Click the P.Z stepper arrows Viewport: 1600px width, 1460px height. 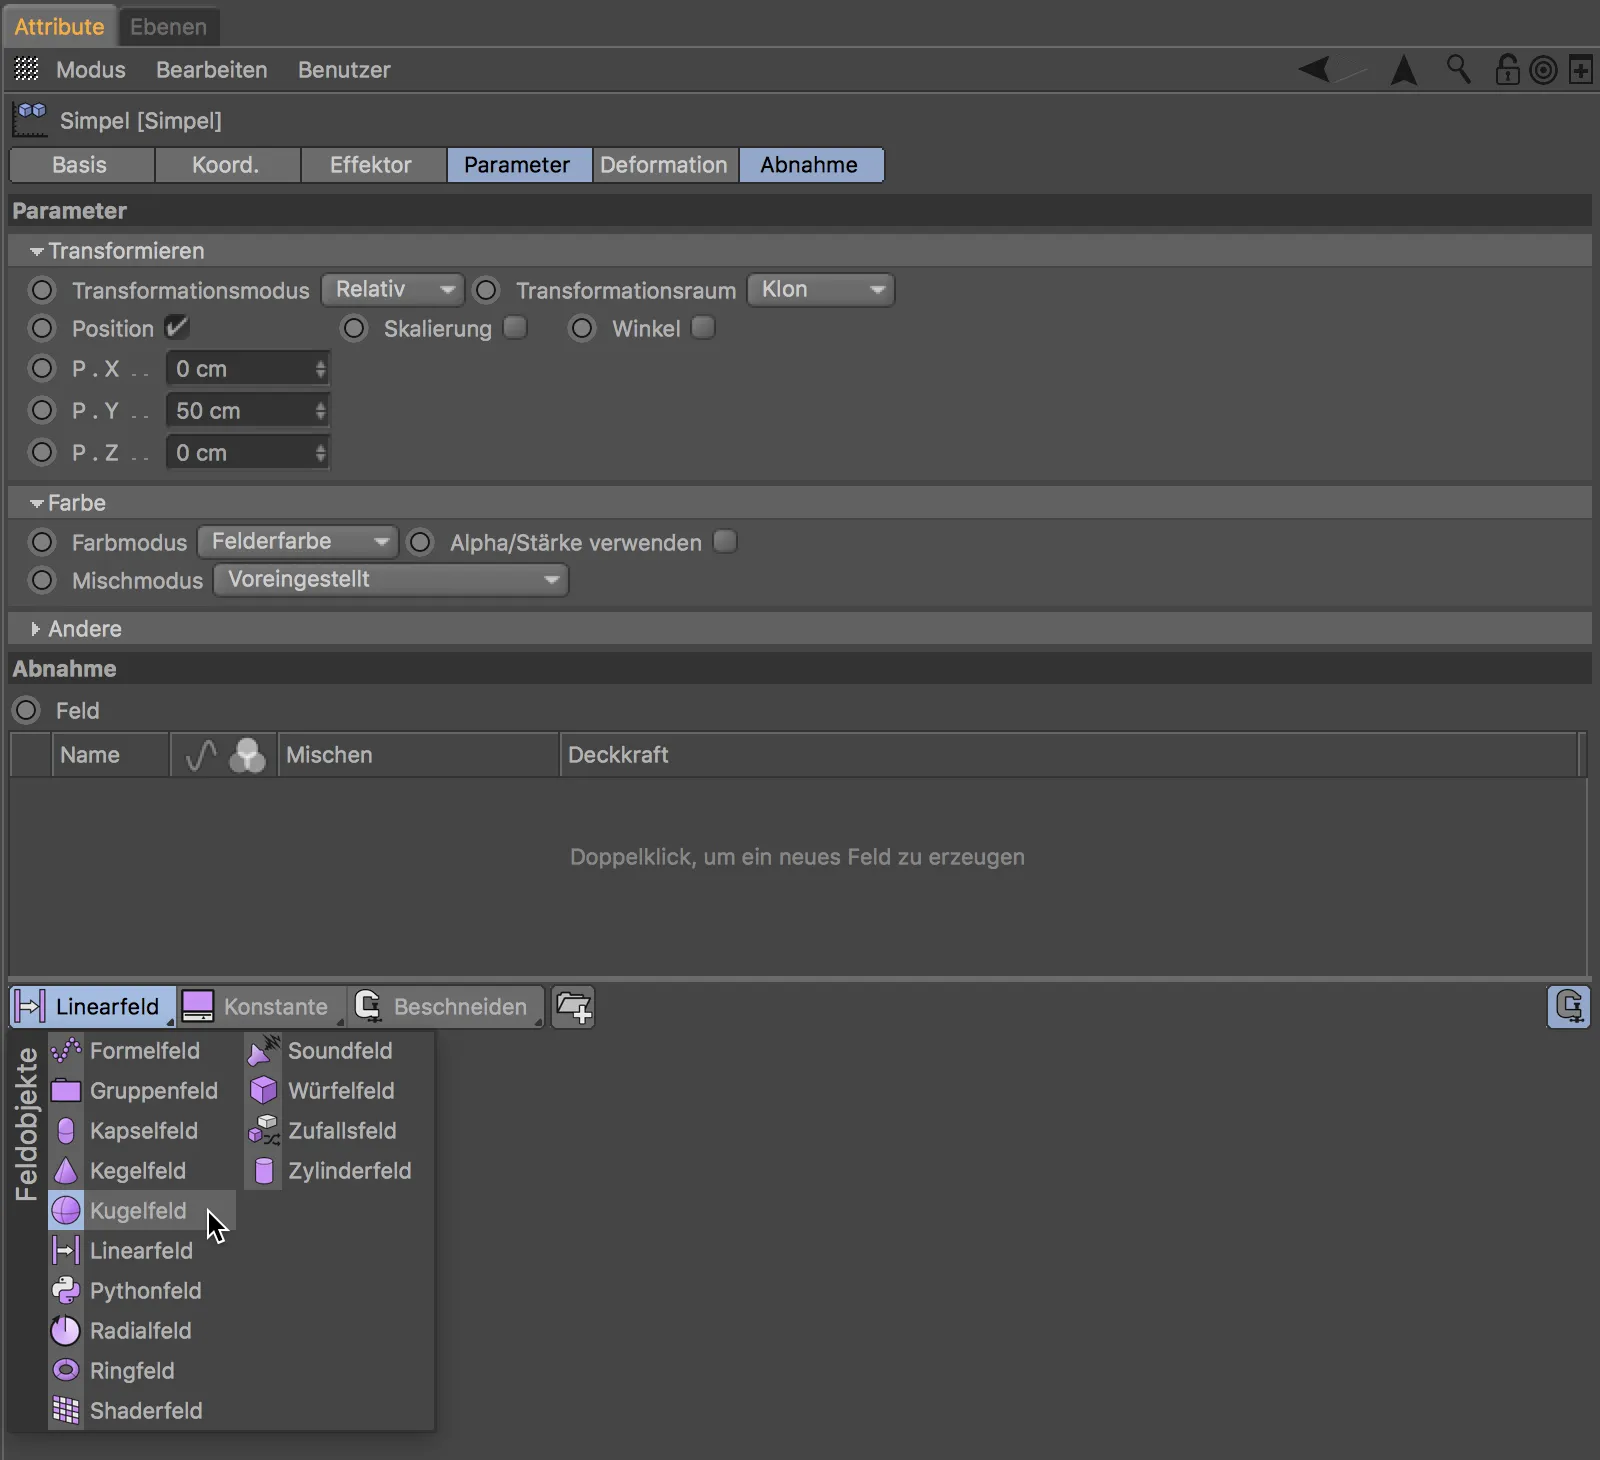tap(320, 452)
